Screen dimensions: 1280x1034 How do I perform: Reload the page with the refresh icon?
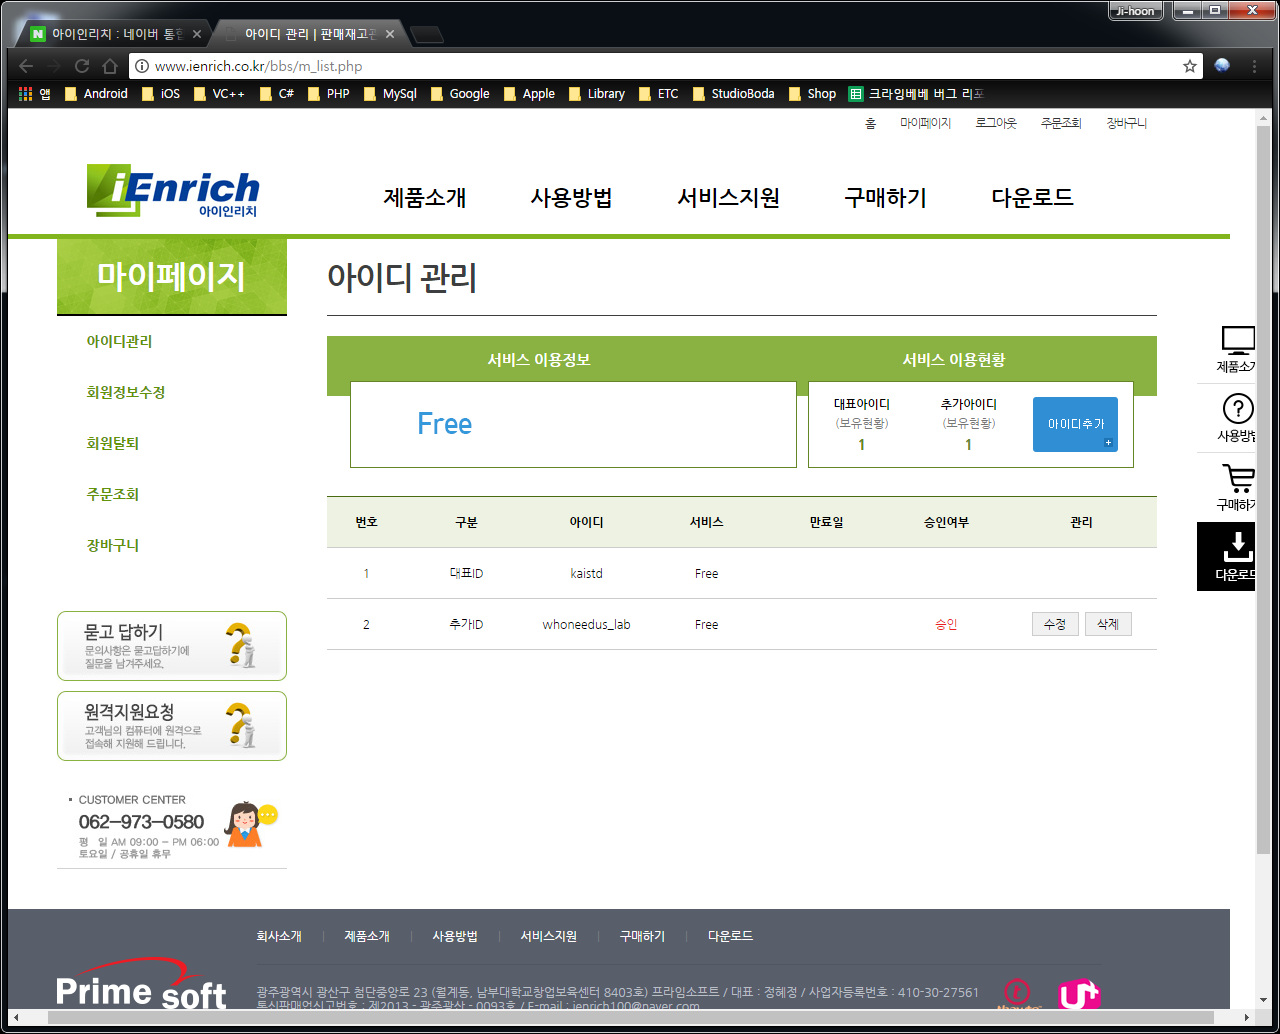[82, 66]
